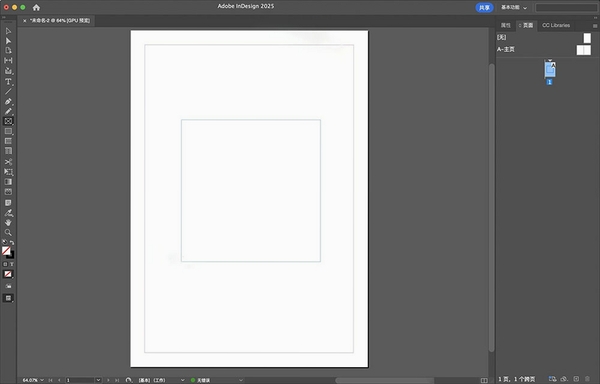This screenshot has width=600, height=384.
Task: Click the fill color swatch
Action: pyautogui.click(x=6, y=251)
